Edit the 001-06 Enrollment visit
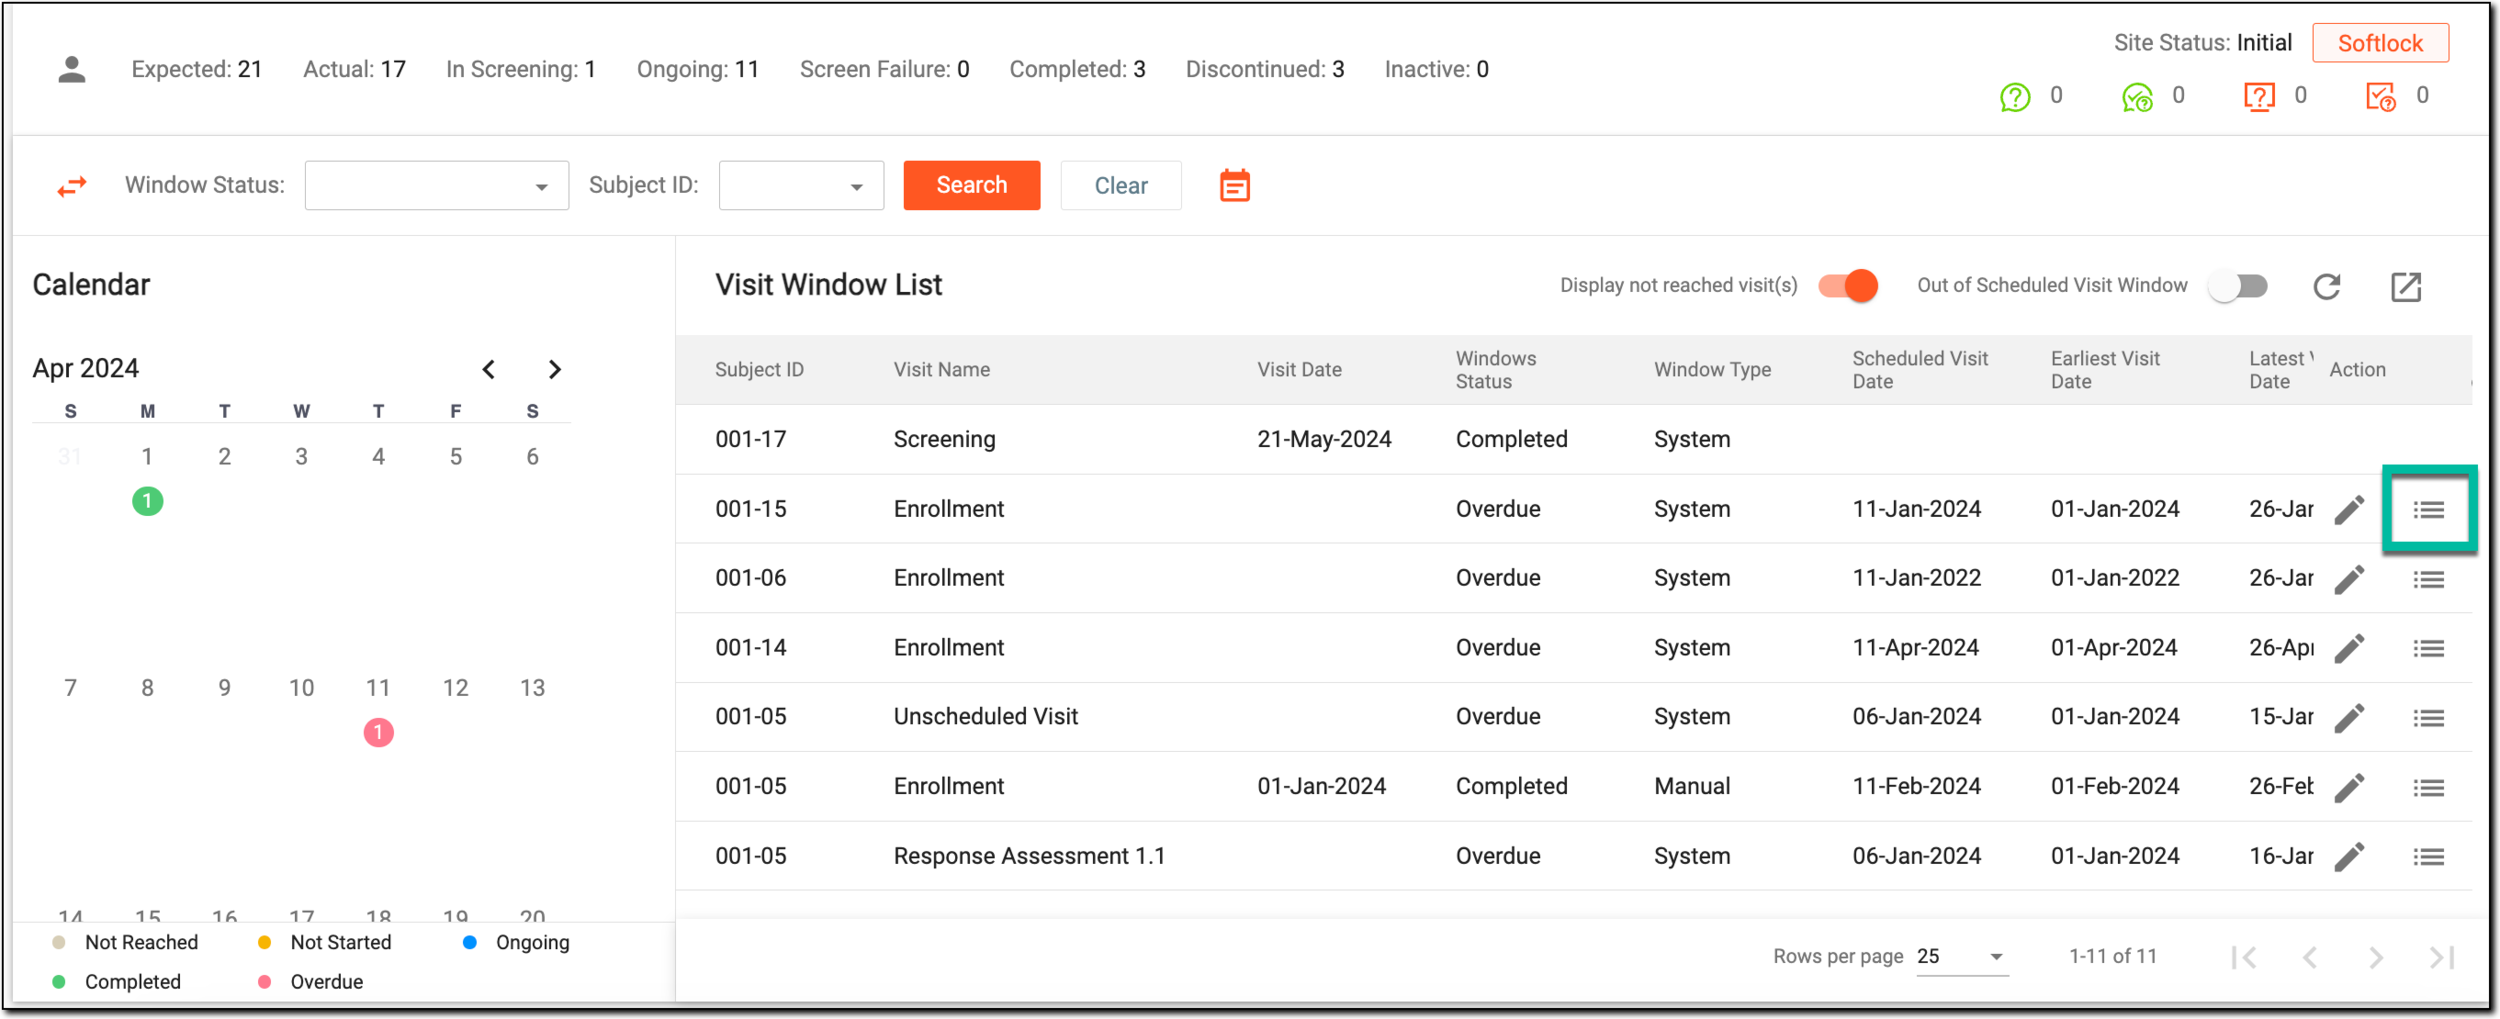2500x1019 pixels. point(2350,579)
